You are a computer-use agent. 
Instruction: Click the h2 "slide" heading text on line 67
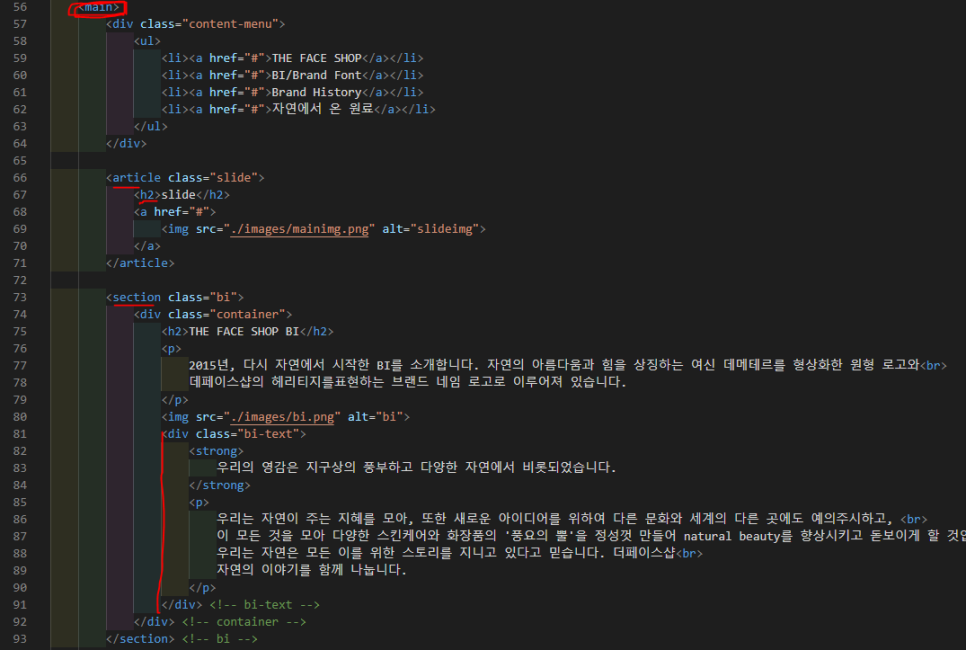click(178, 195)
